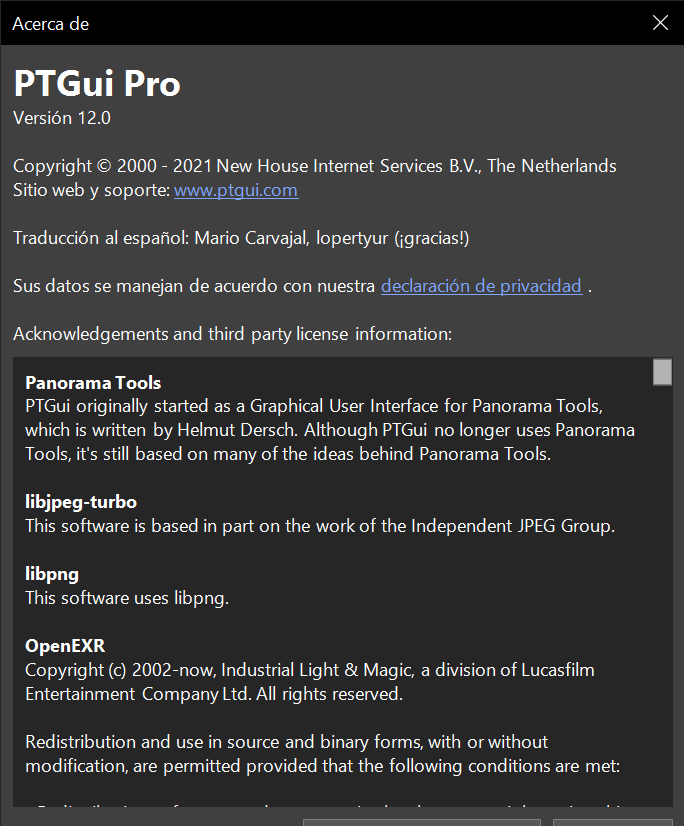Open the declaración de privacidad link

pyautogui.click(x=481, y=286)
